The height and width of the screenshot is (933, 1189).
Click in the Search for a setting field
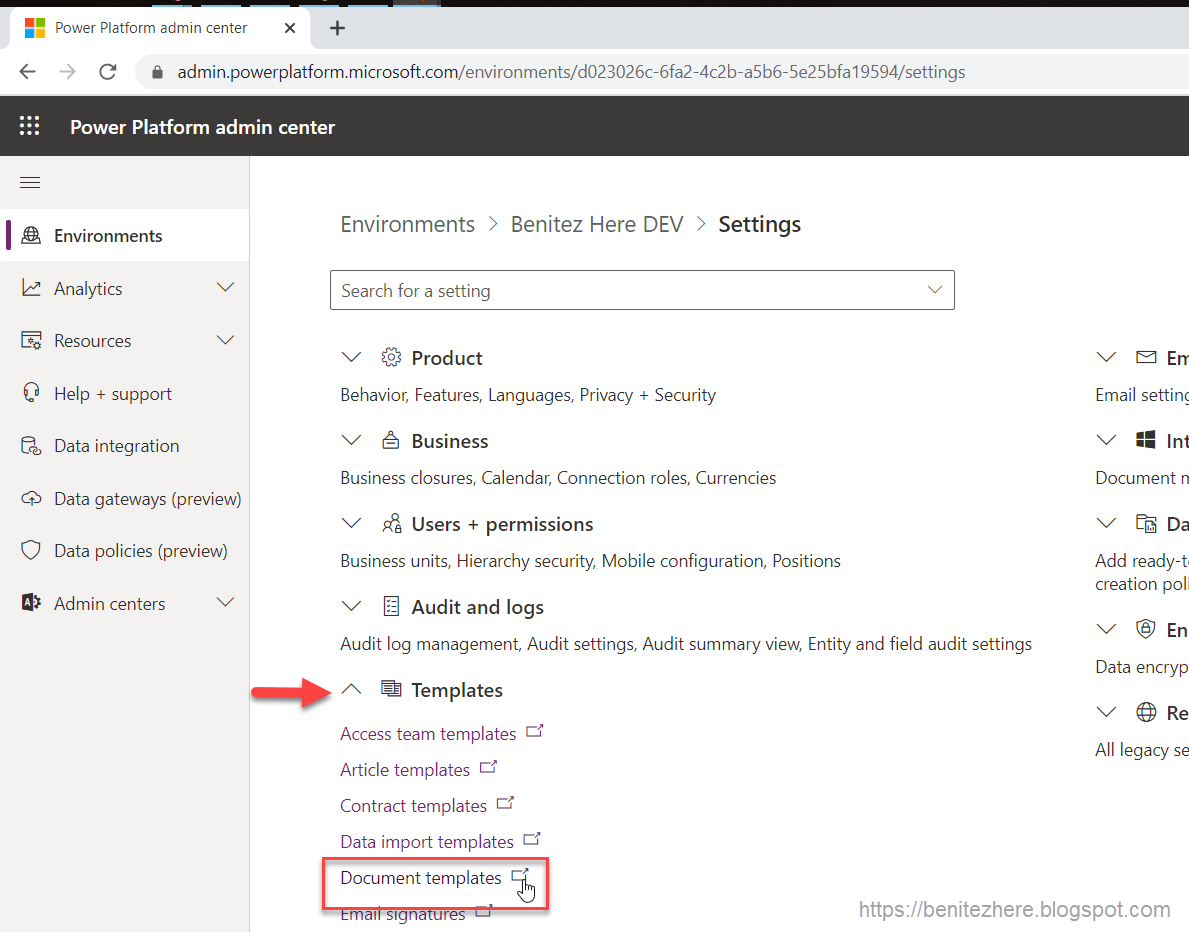coord(642,290)
